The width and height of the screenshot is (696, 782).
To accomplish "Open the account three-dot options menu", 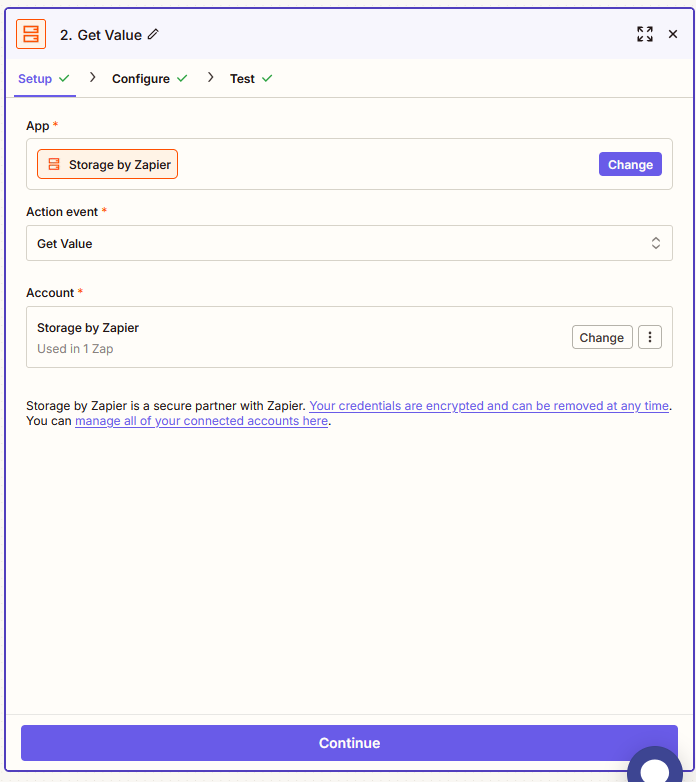I will click(650, 337).
